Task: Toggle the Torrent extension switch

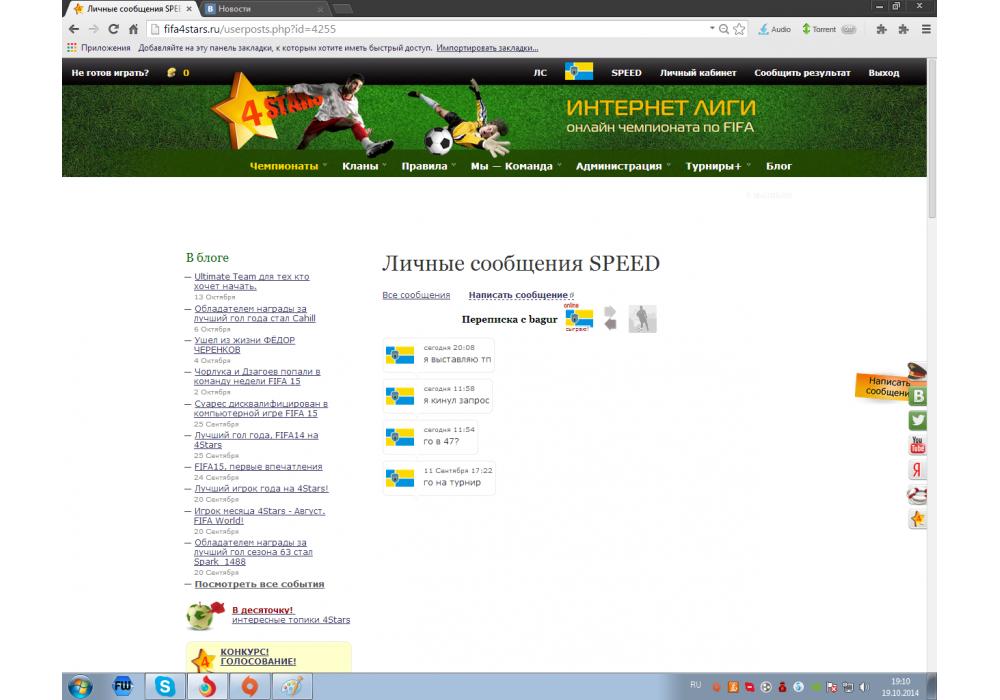Action: (x=848, y=29)
